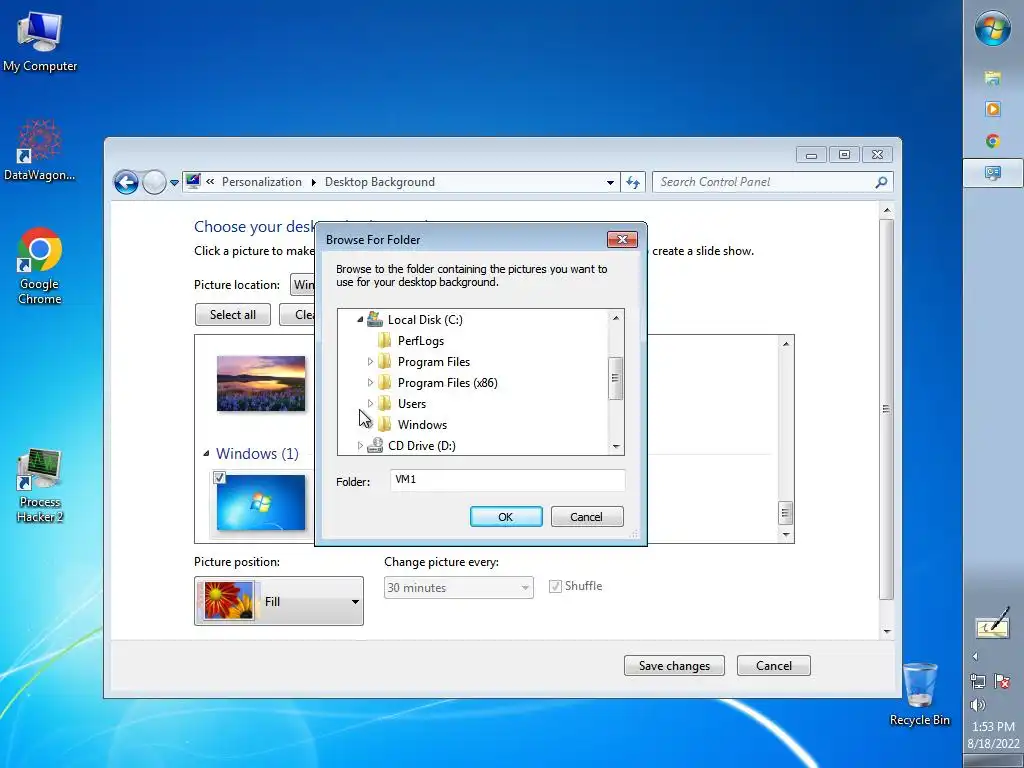Click Save changes button
Screen dimensions: 1024x768
click(674, 665)
